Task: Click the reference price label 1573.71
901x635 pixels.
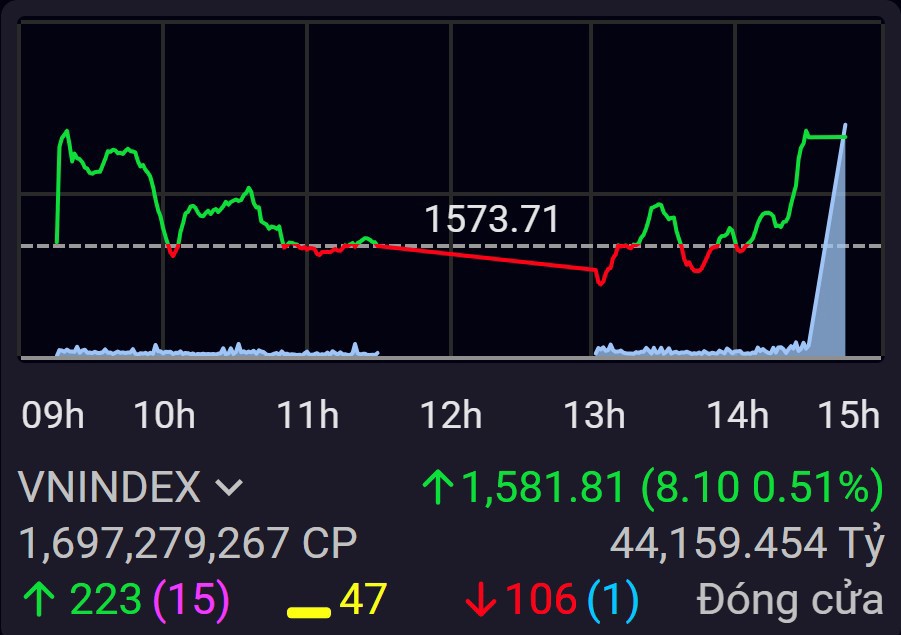Action: click(x=491, y=219)
